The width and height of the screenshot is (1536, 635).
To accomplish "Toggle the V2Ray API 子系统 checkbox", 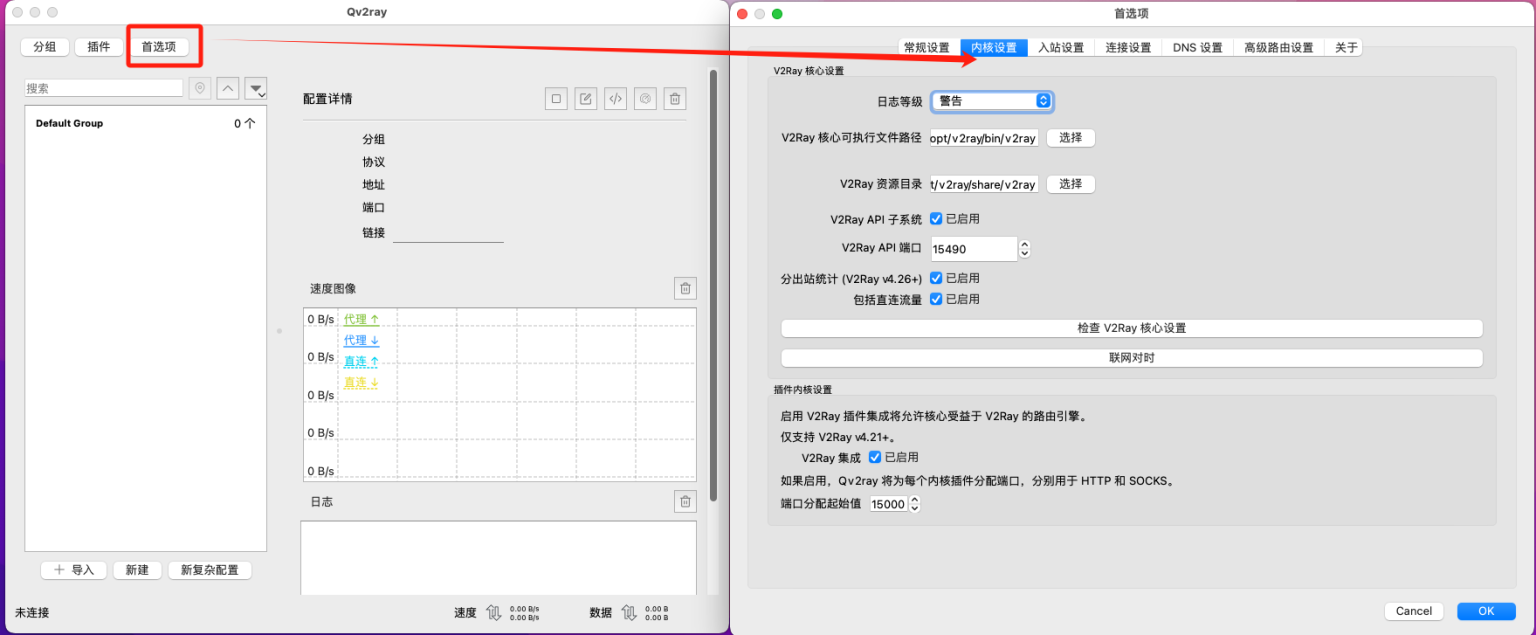I will [x=936, y=219].
